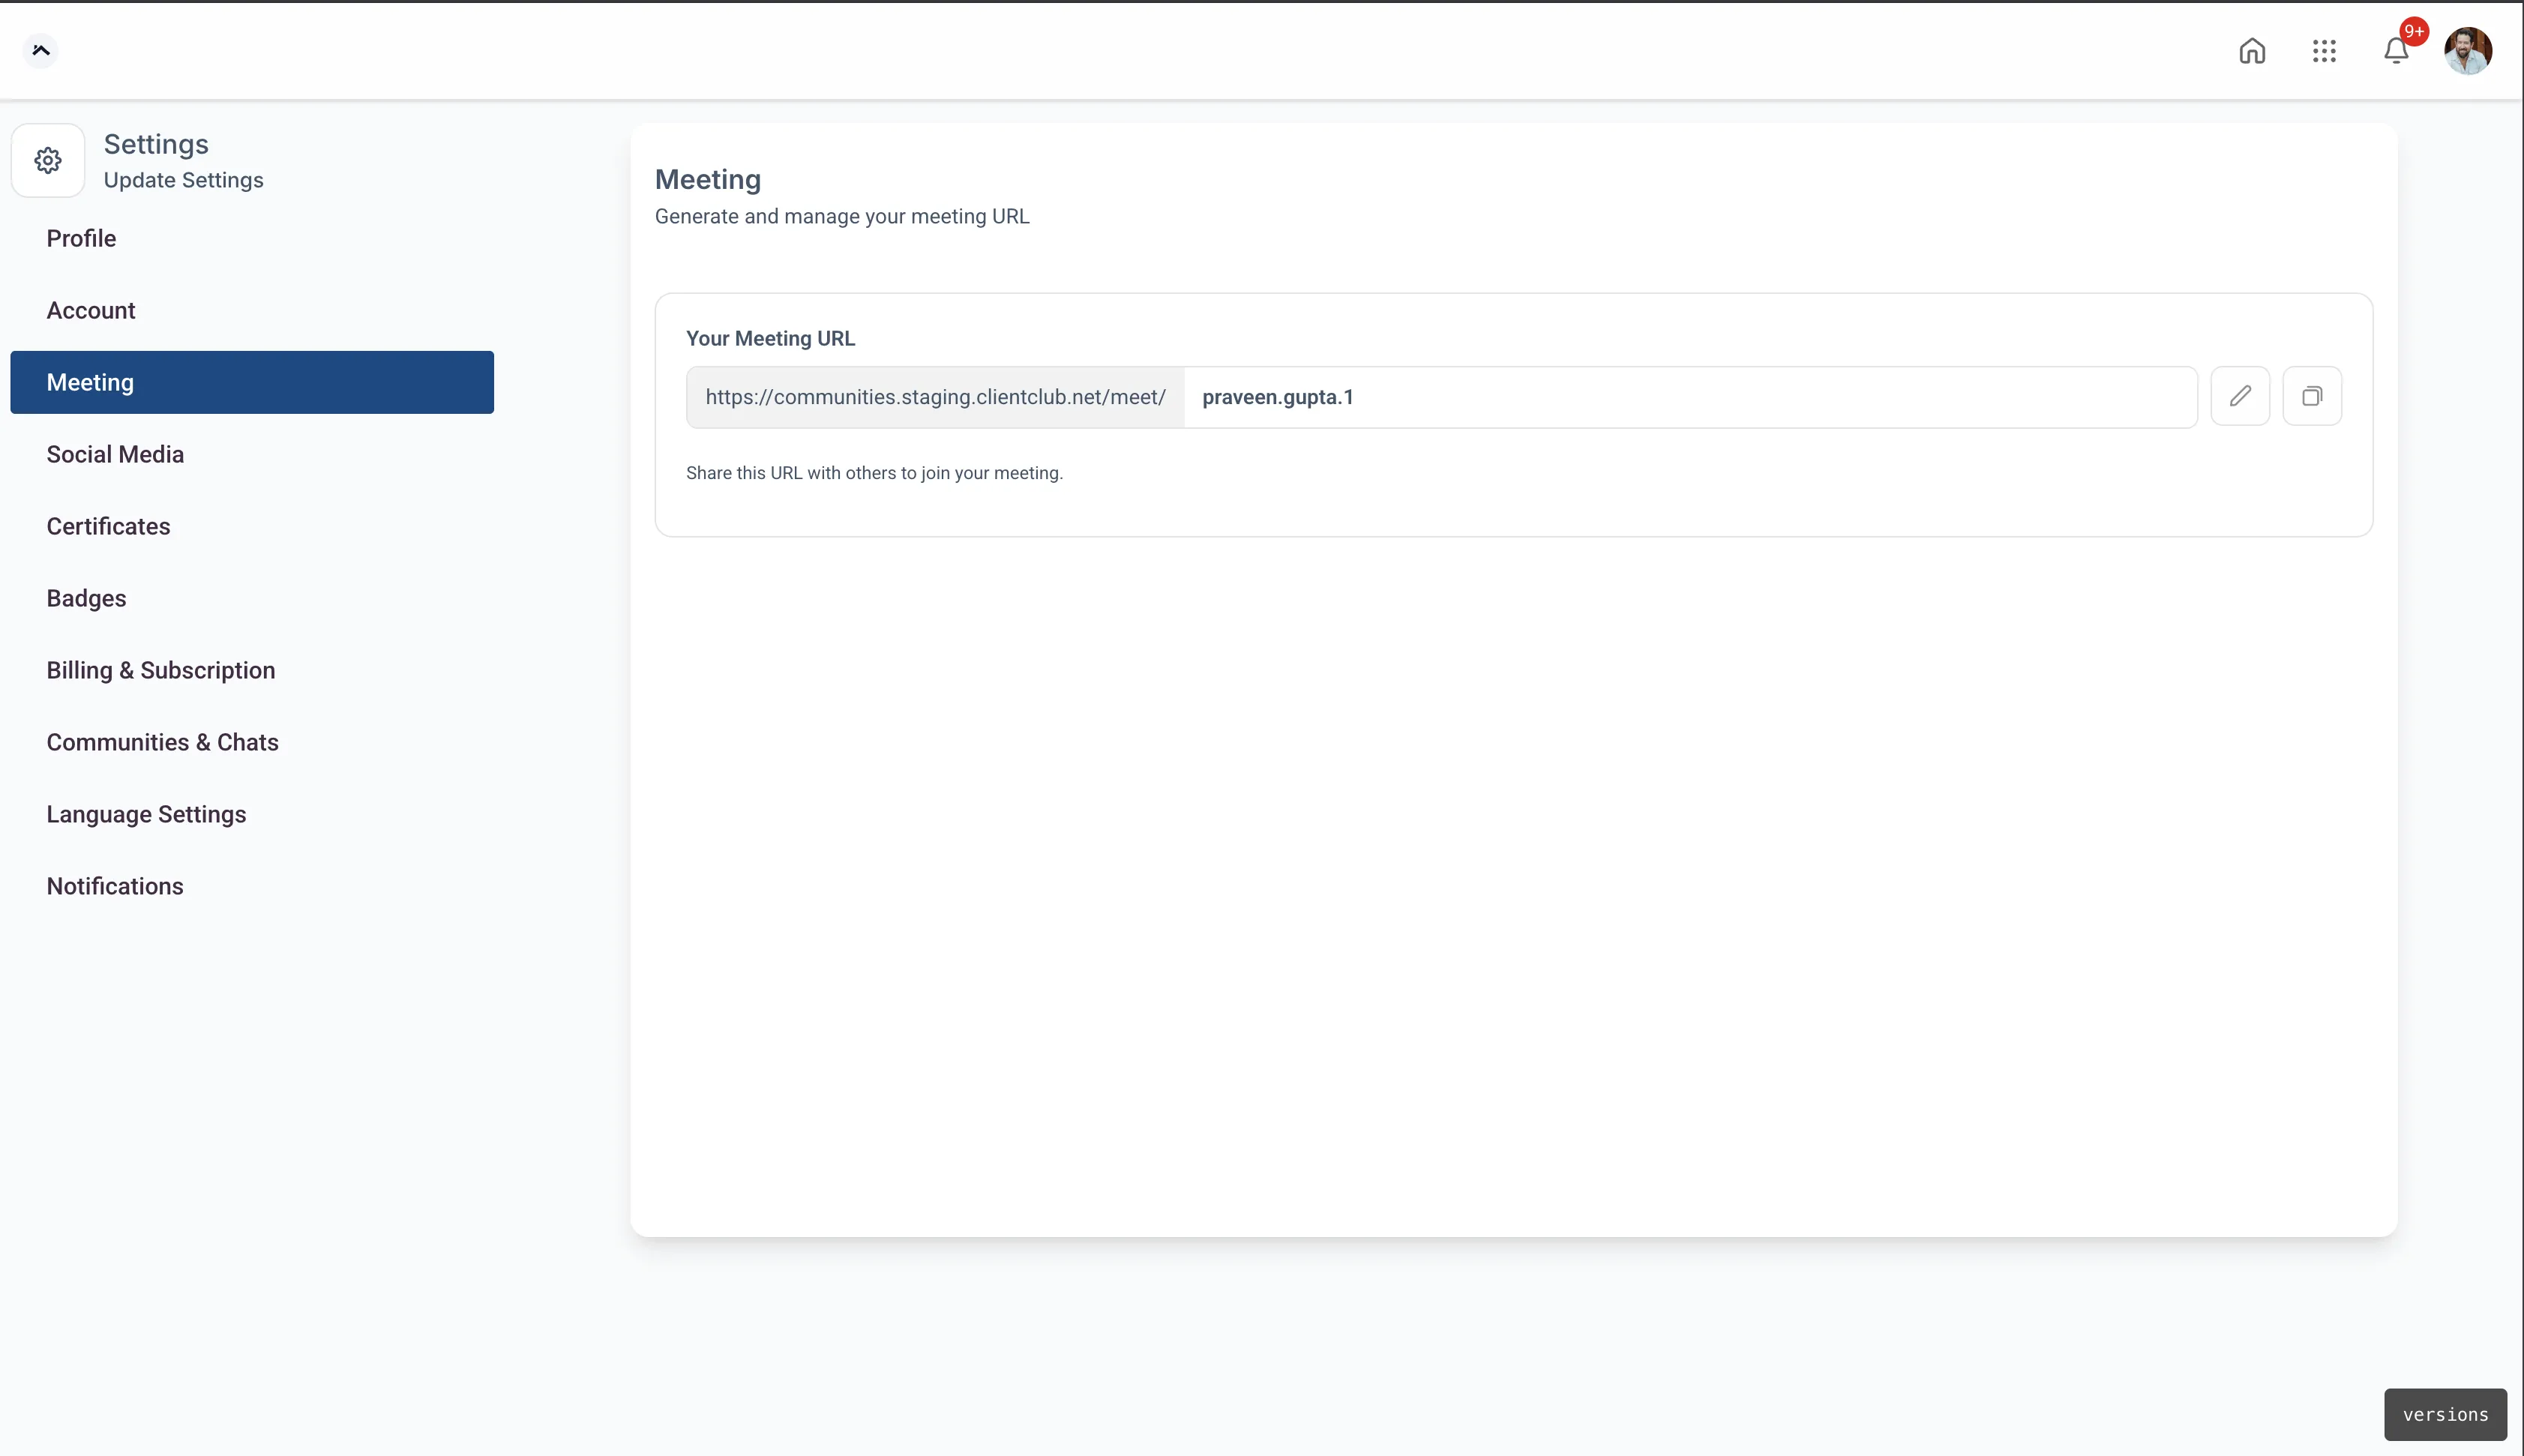
Task: Copy the meeting URL with copy icon
Action: click(x=2312, y=396)
